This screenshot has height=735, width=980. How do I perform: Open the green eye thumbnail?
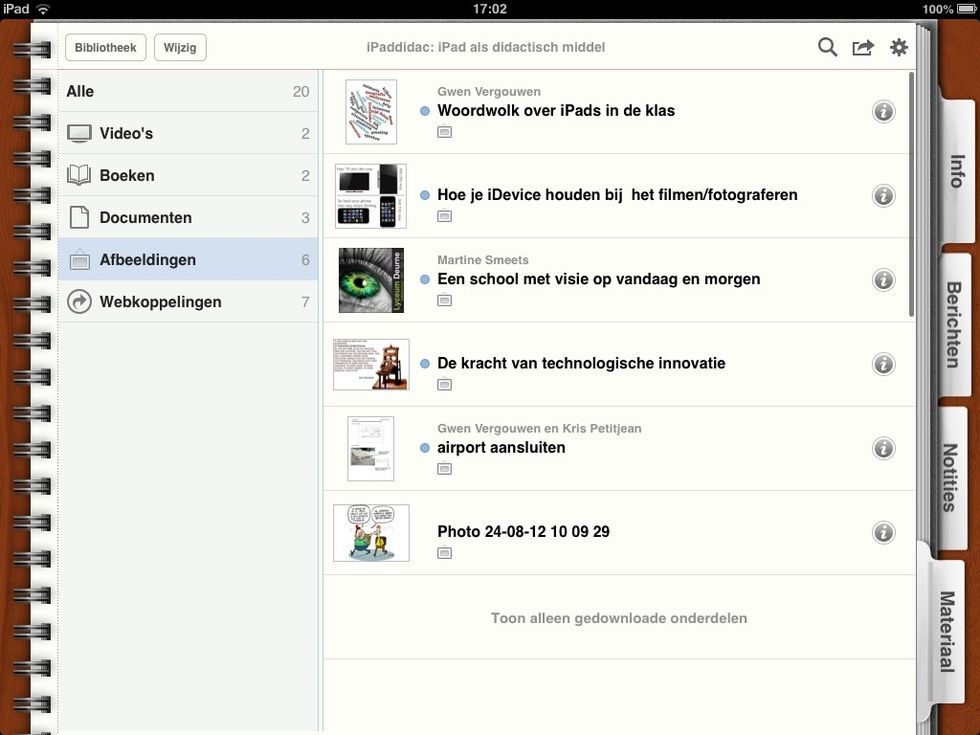click(371, 280)
